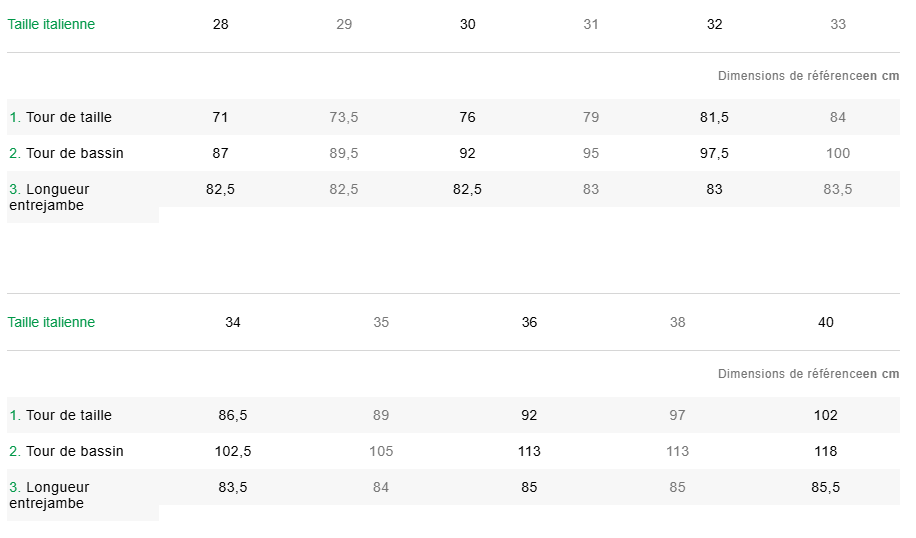
Task: Click Italian size 34 column header
Action: pos(233,322)
